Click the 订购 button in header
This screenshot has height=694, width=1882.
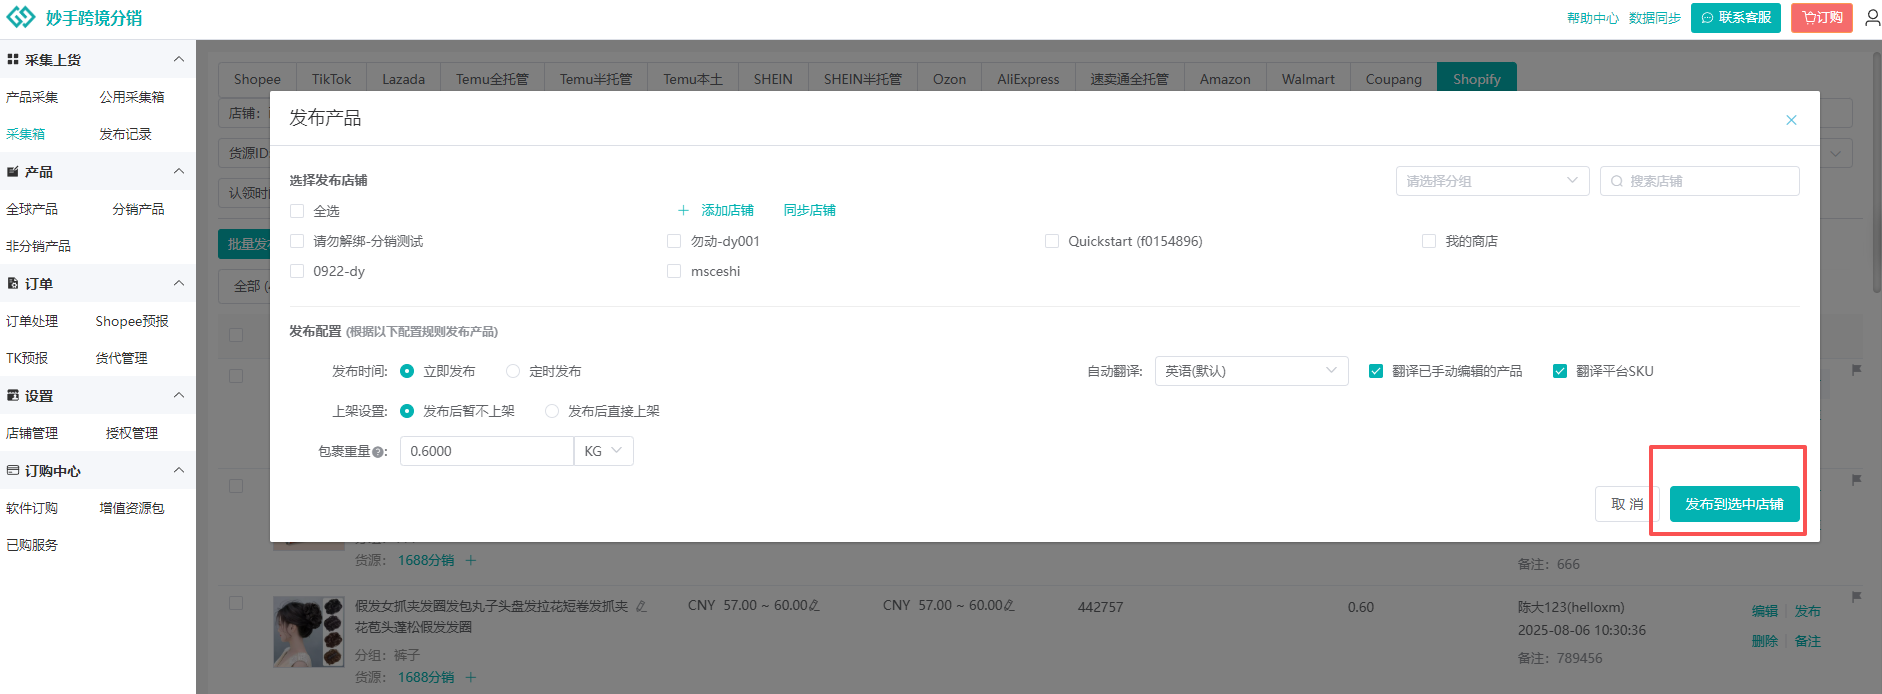point(1821,18)
